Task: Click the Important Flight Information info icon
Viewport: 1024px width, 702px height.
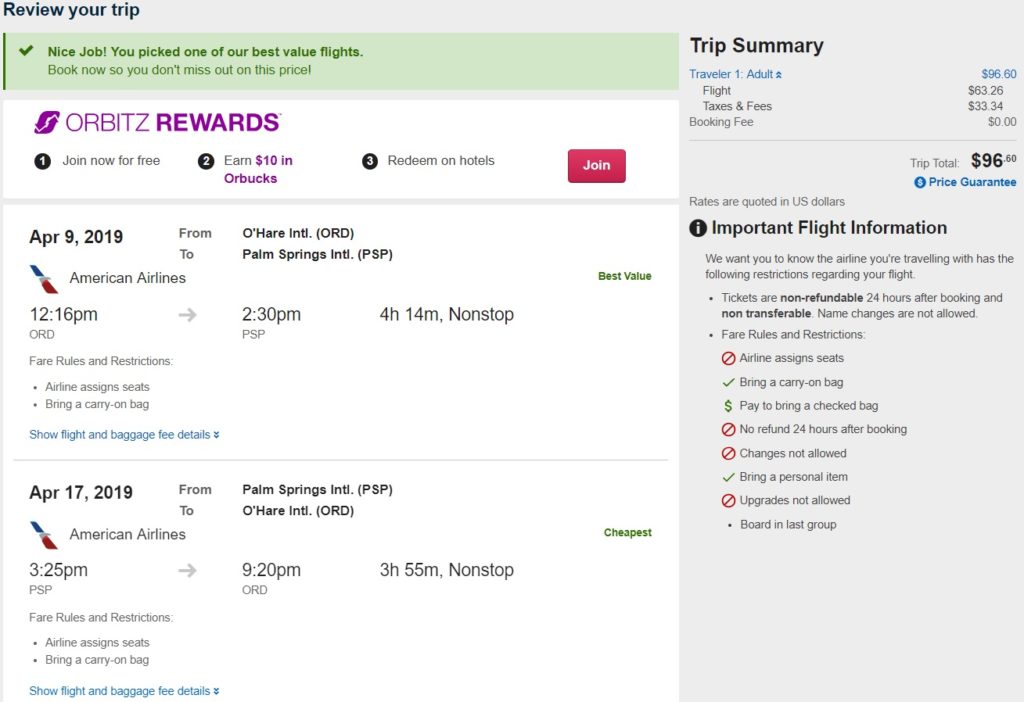Action: 698,228
